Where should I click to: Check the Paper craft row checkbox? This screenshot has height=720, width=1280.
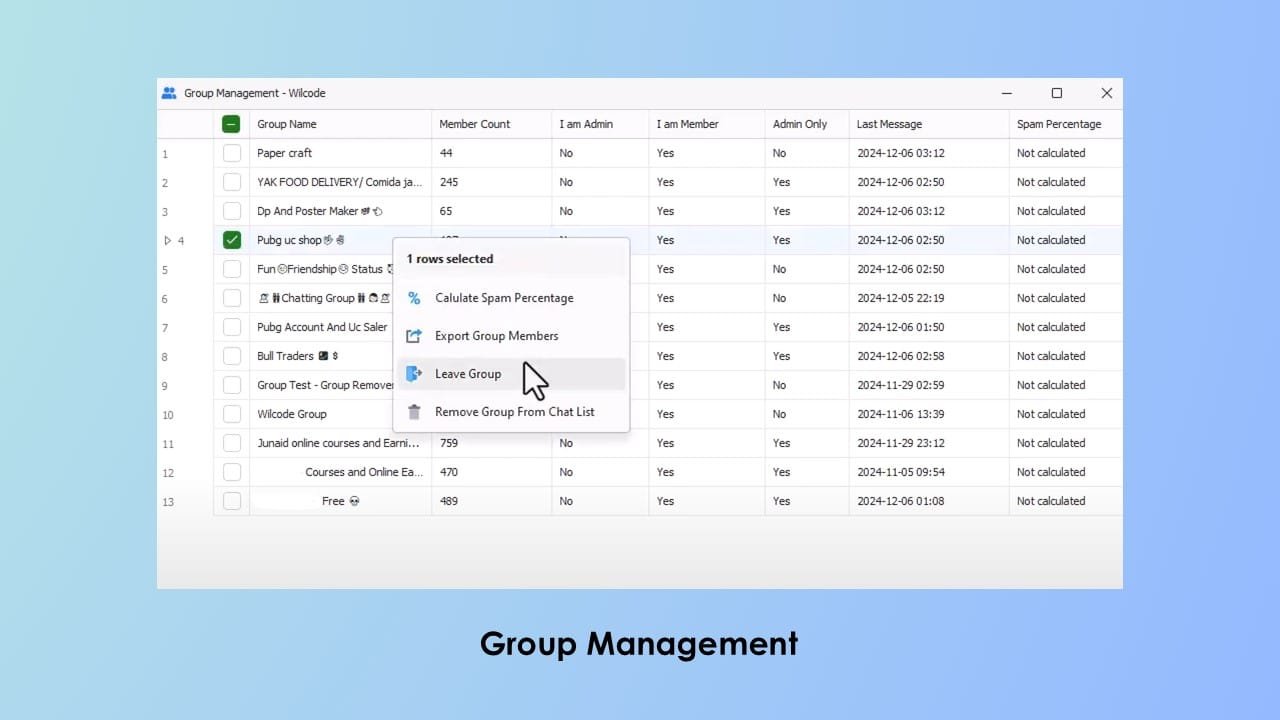(x=232, y=153)
